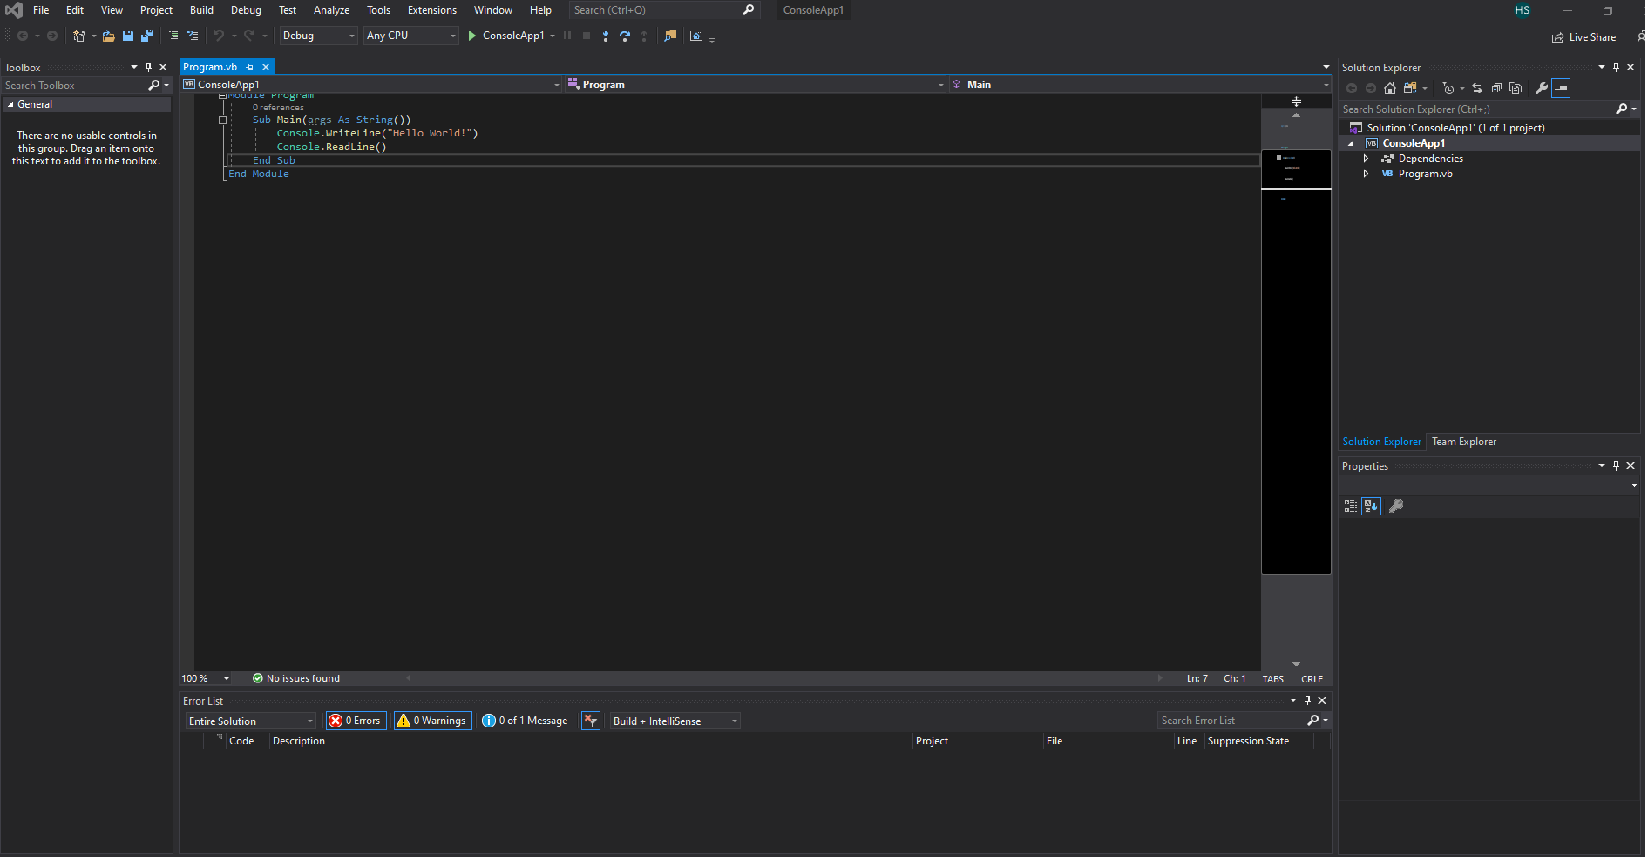Image resolution: width=1645 pixels, height=857 pixels.
Task: Click Collapse All icon in Solution Explorer
Action: point(1497,88)
